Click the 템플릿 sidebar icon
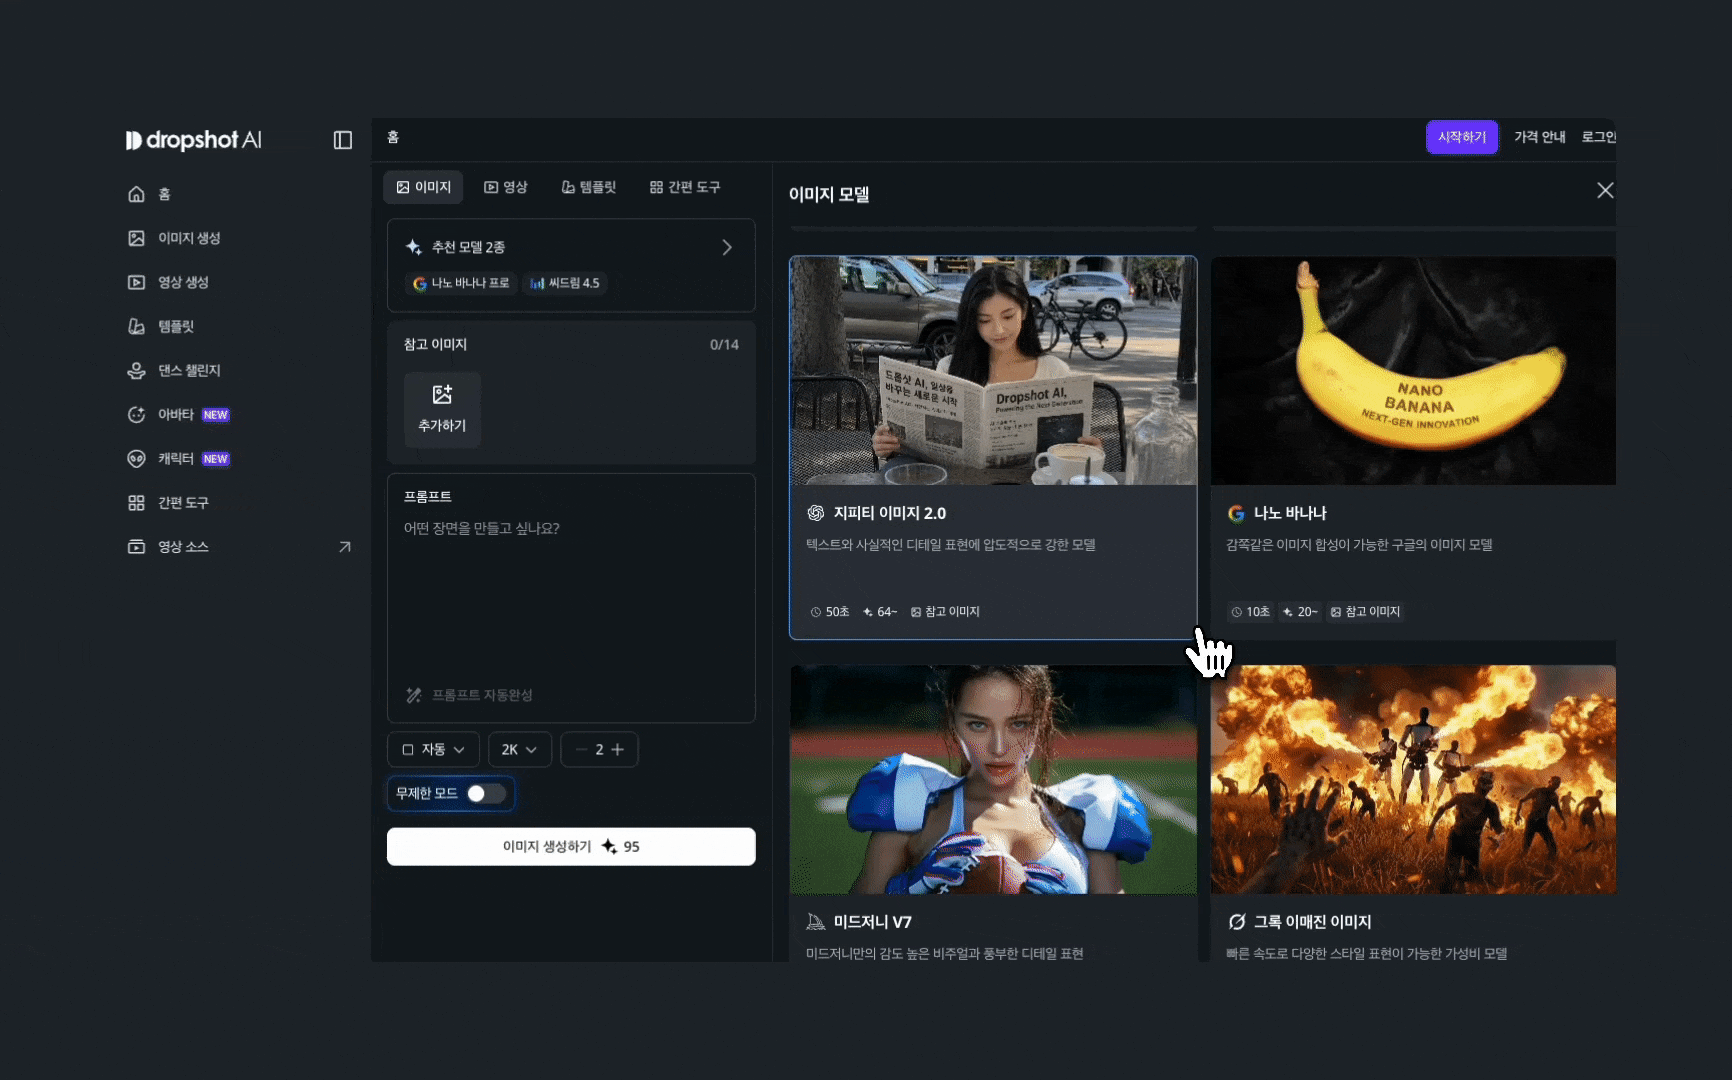The height and width of the screenshot is (1080, 1732). pos(136,326)
